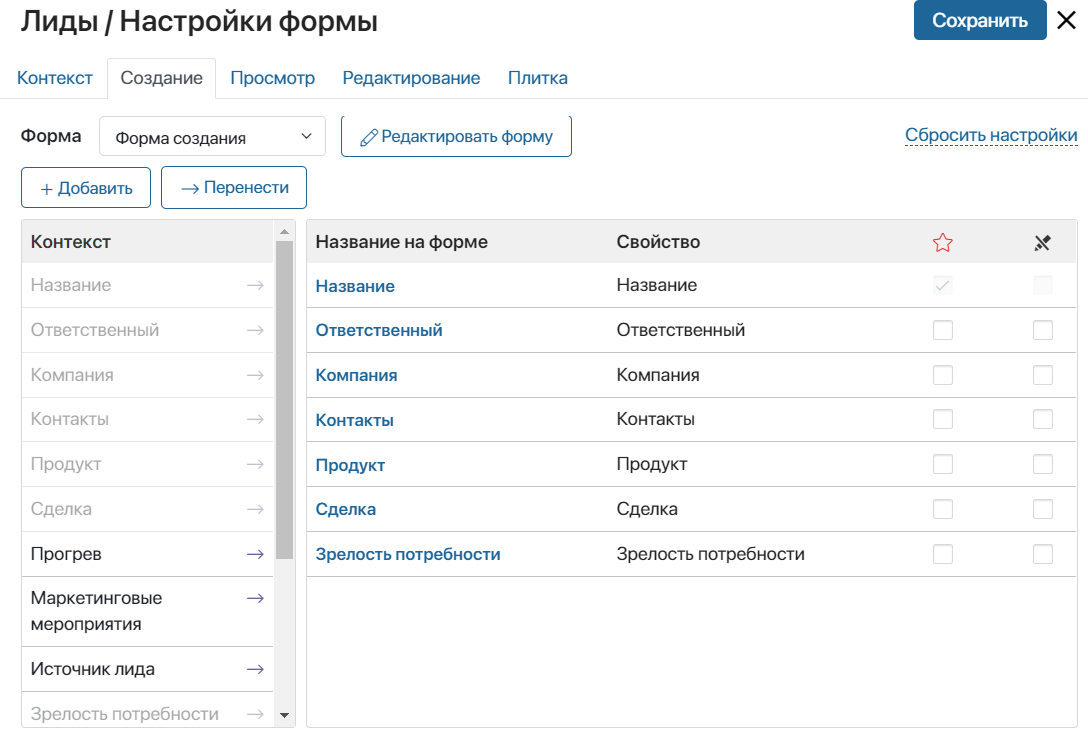Click the arrow next to Компания in the context list
The height and width of the screenshot is (731, 1088).
(x=255, y=375)
